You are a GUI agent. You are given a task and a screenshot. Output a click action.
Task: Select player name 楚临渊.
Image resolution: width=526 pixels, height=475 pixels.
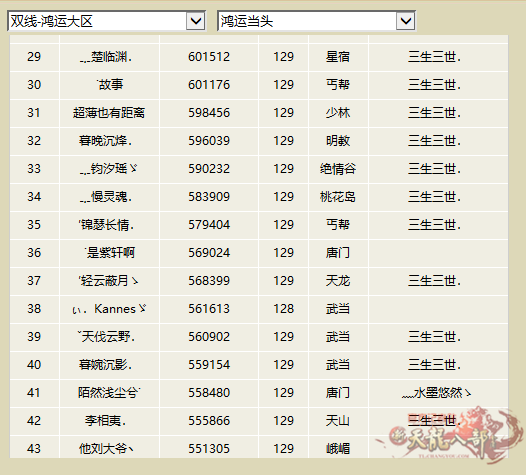(106, 57)
